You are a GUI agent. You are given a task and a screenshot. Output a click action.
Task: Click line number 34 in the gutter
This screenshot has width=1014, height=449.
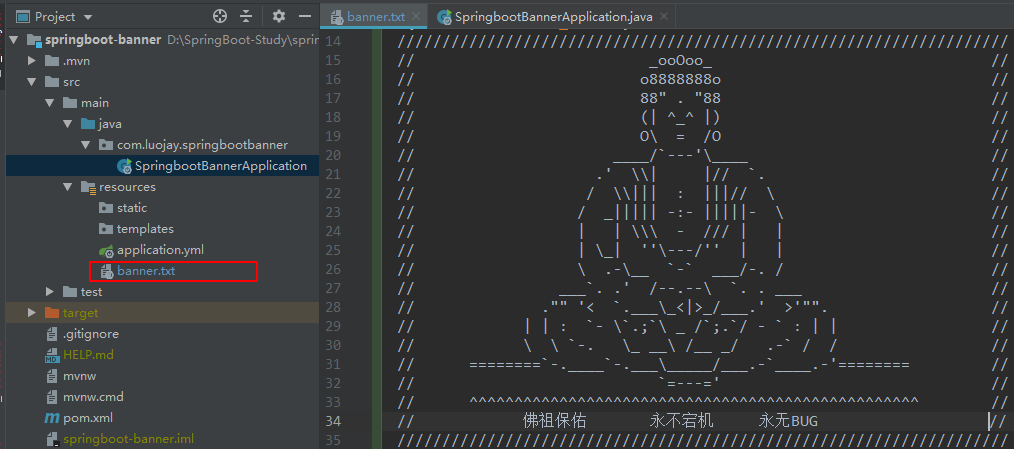tap(334, 421)
